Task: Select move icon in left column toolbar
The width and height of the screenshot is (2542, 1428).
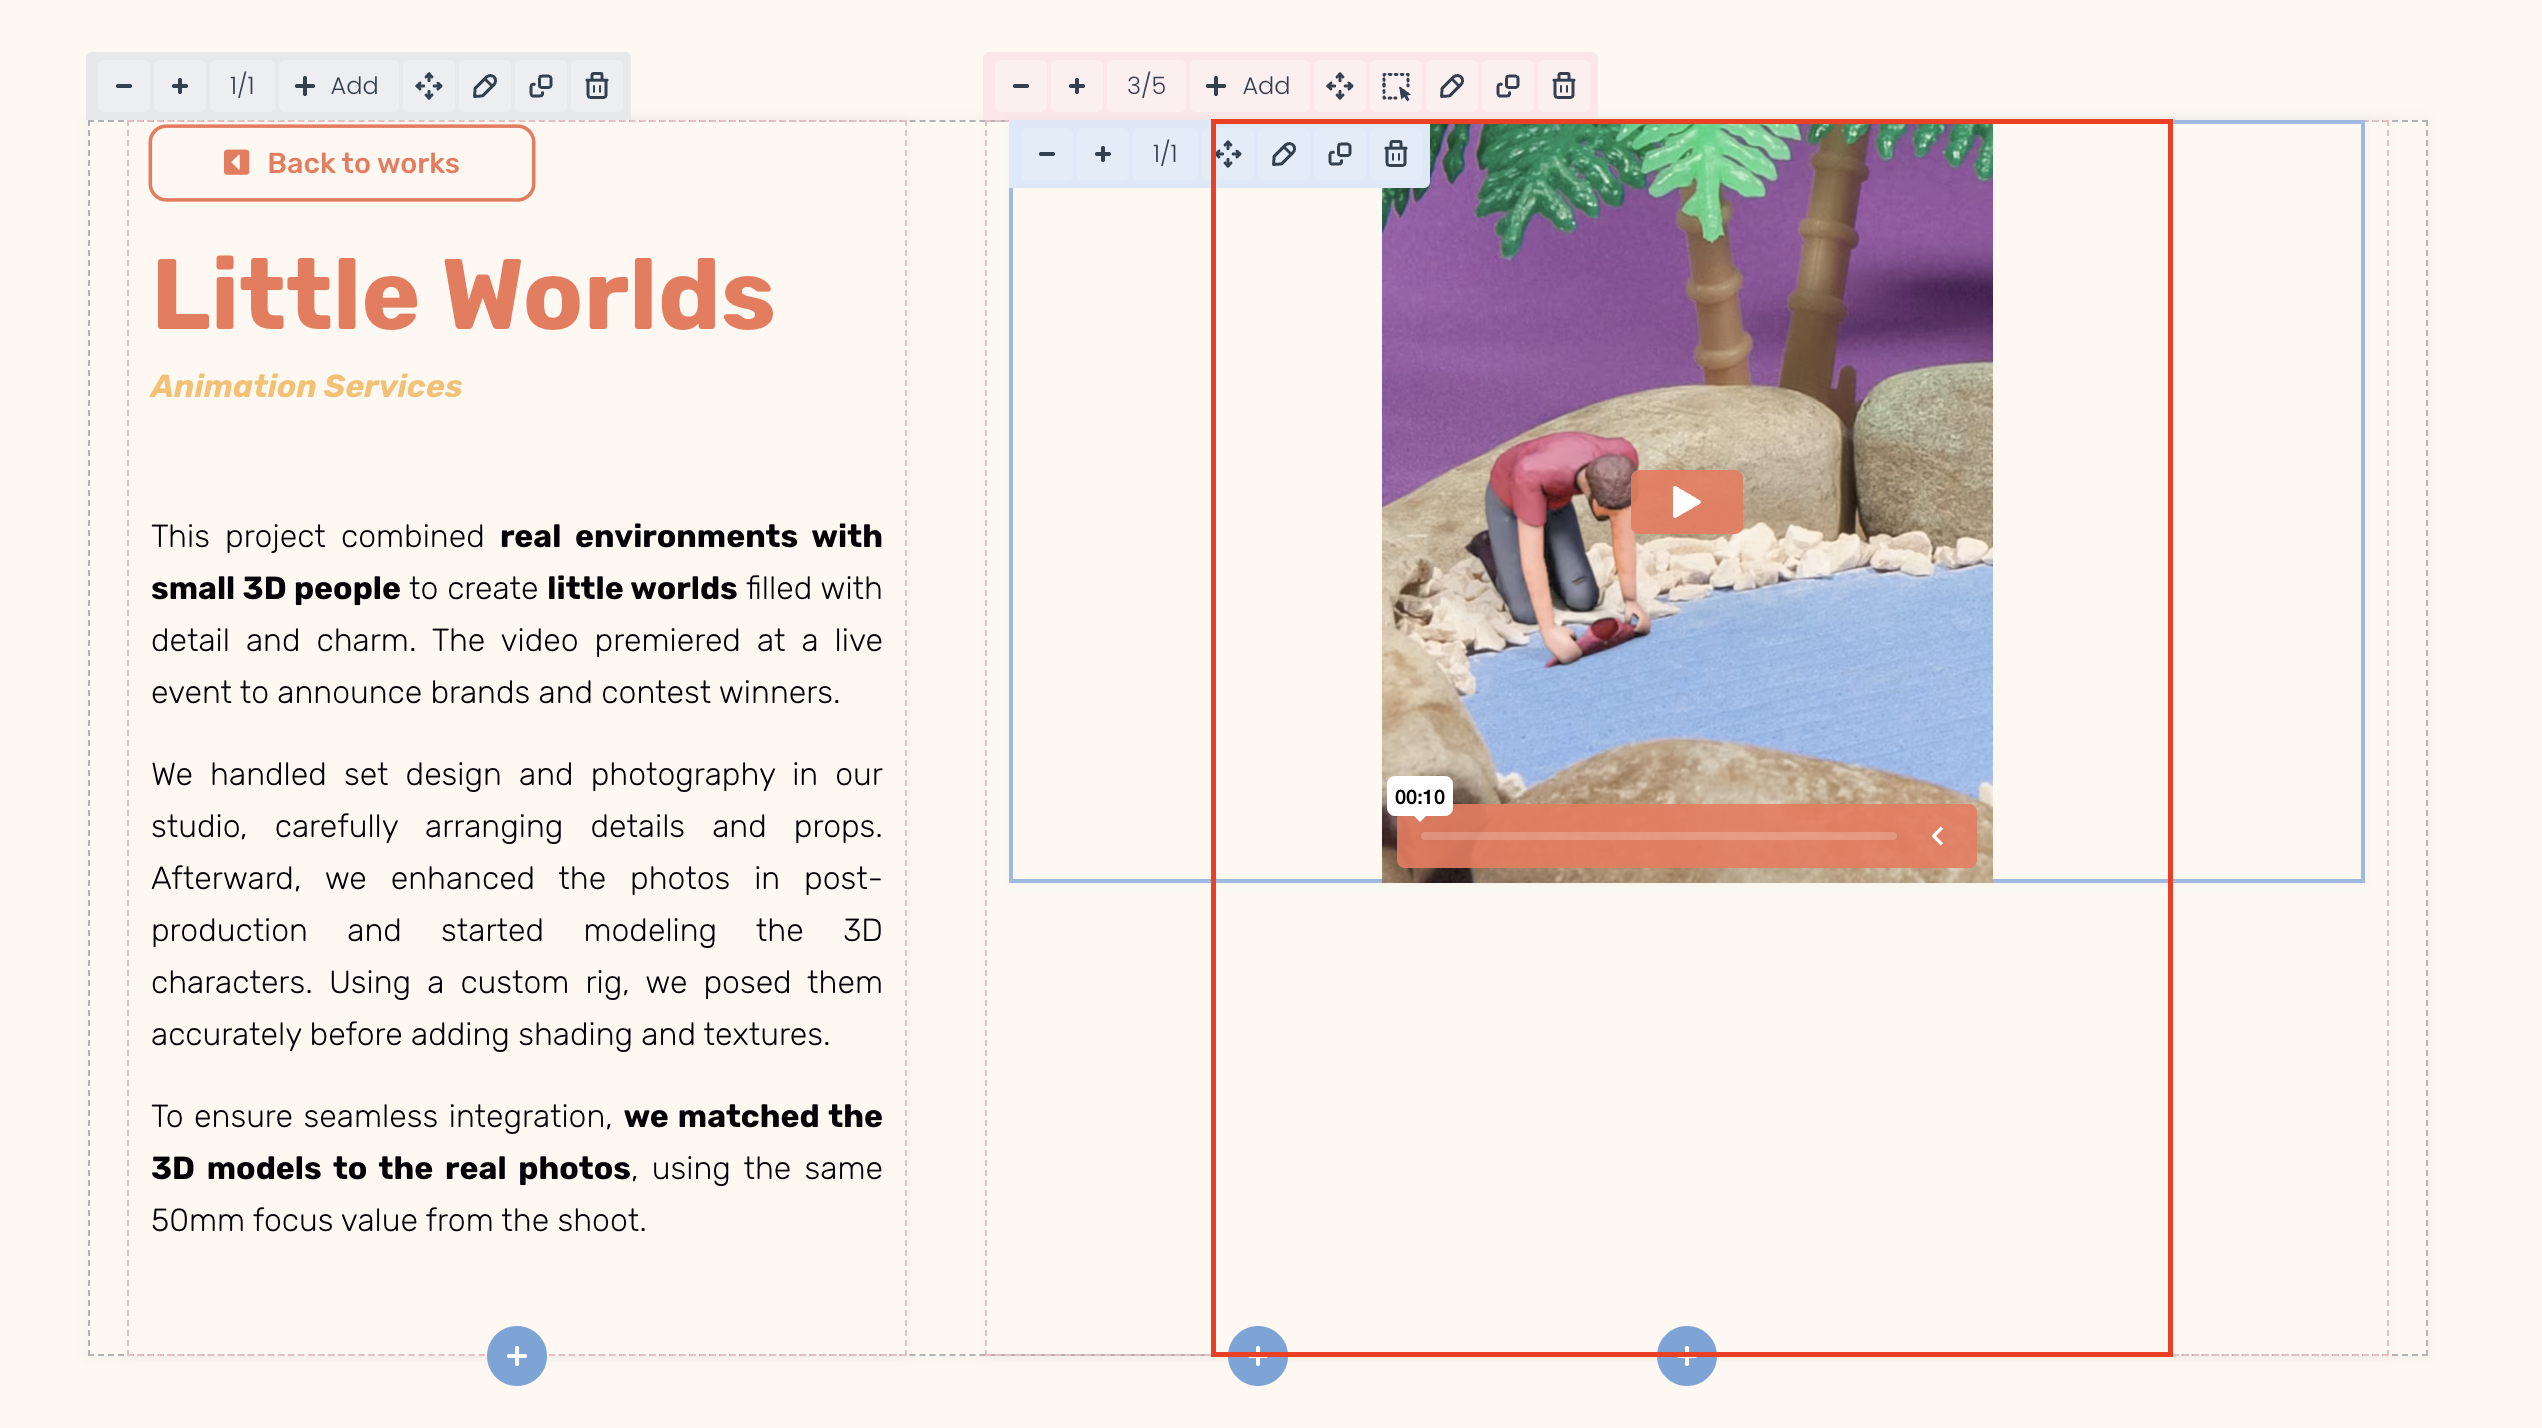Action: [x=429, y=86]
